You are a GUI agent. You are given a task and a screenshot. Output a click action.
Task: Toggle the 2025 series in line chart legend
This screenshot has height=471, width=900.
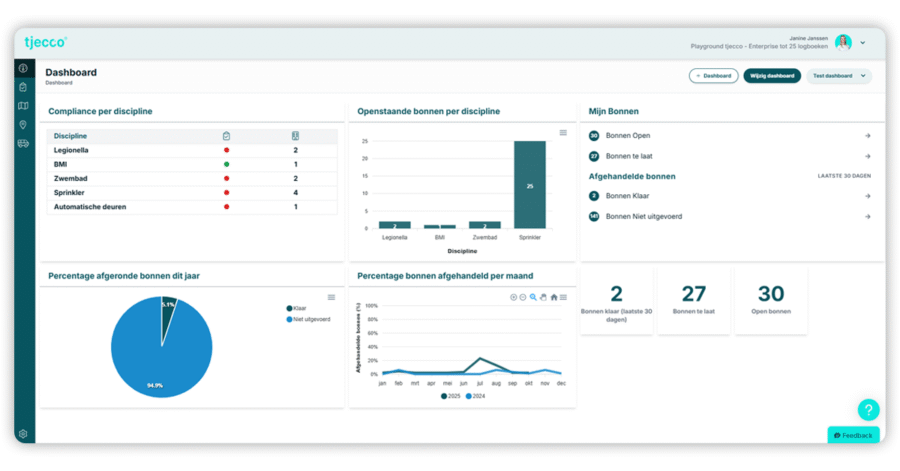tap(451, 396)
